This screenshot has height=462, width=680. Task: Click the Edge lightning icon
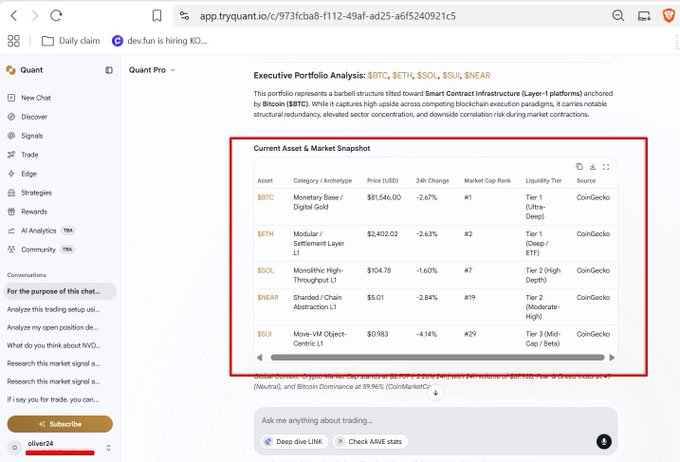12,174
